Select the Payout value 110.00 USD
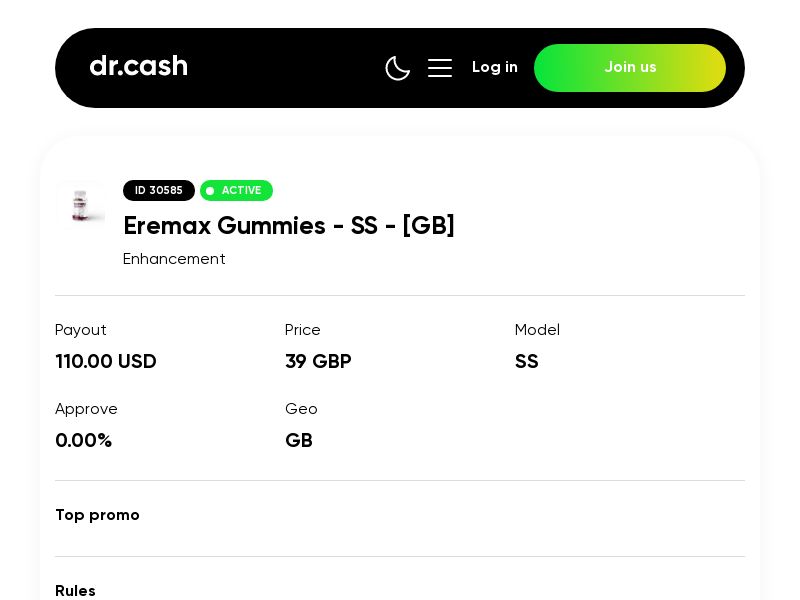 106,362
